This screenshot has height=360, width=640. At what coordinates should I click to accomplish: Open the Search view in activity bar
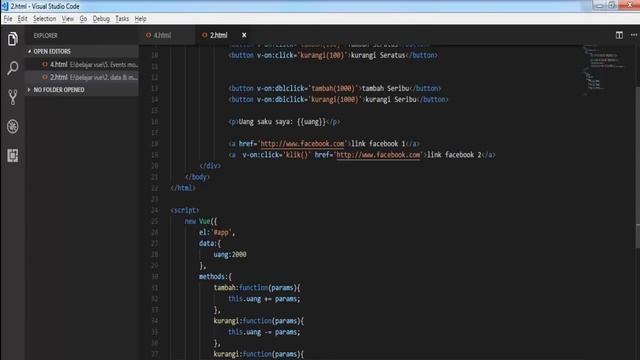13,68
